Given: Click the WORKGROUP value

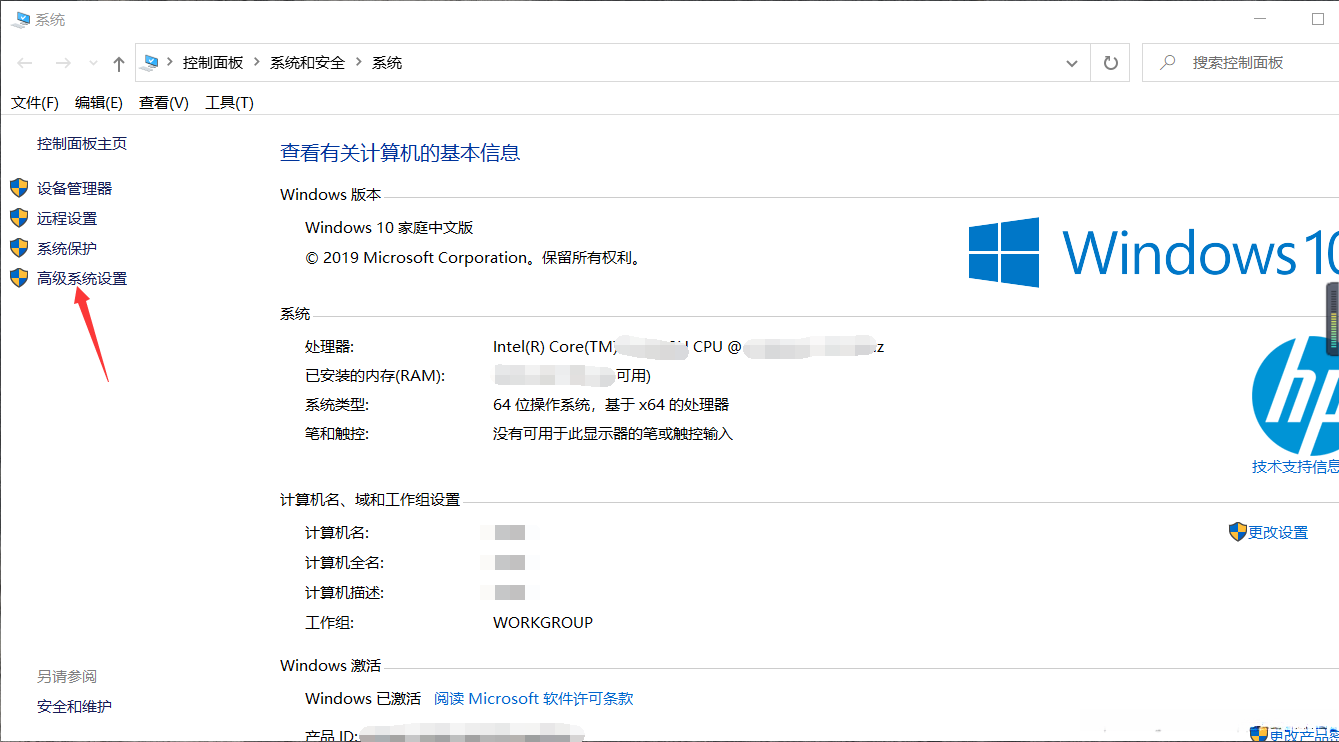Looking at the screenshot, I should 543,622.
